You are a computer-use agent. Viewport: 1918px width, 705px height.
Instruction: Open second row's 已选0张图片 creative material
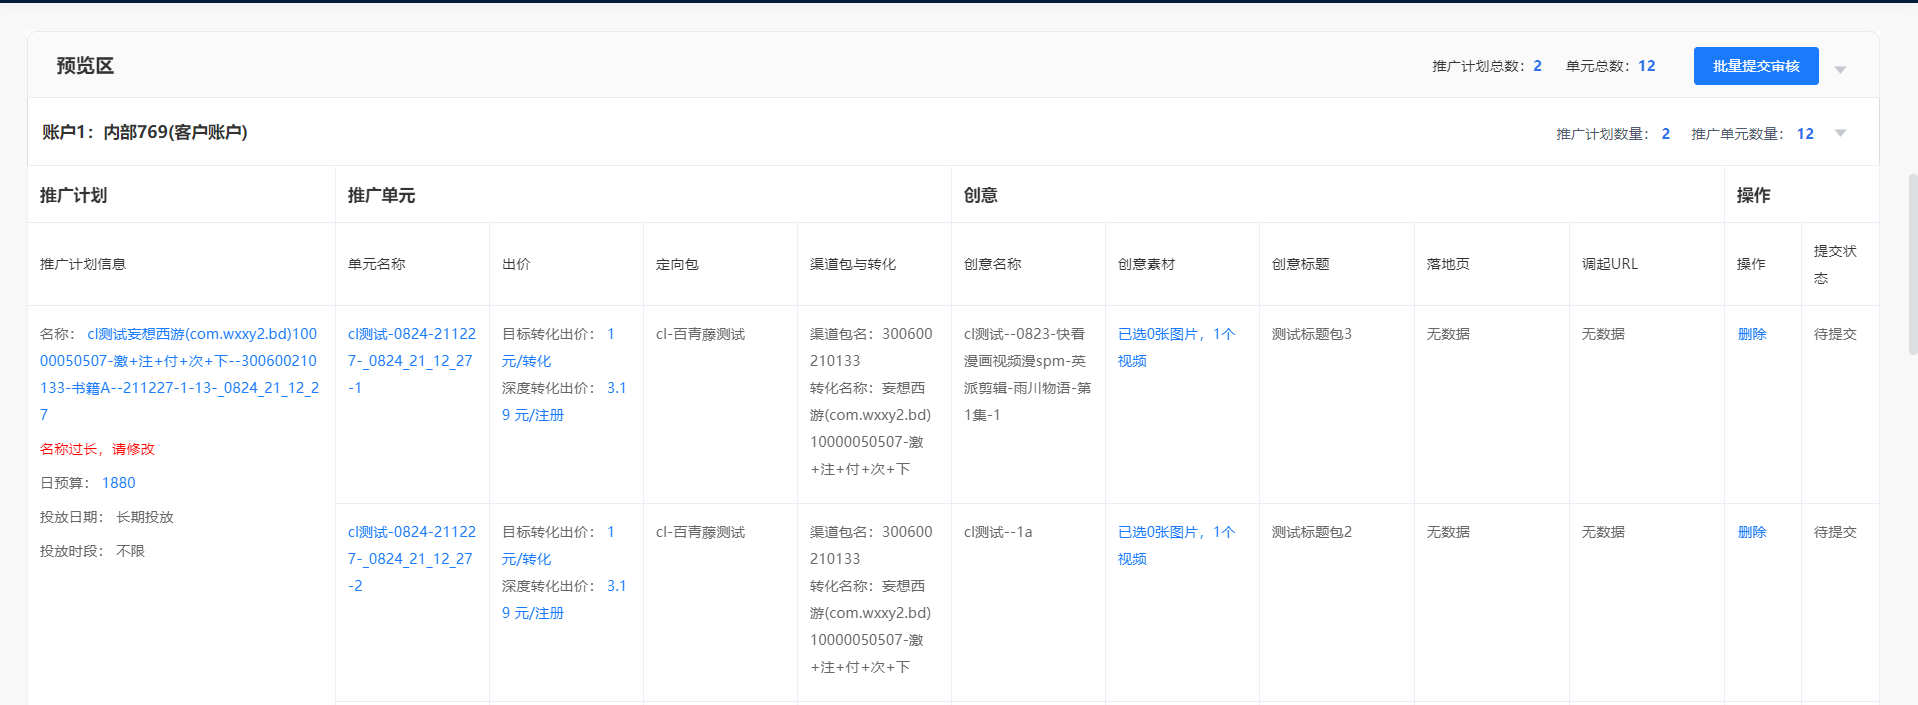[x=1176, y=545]
